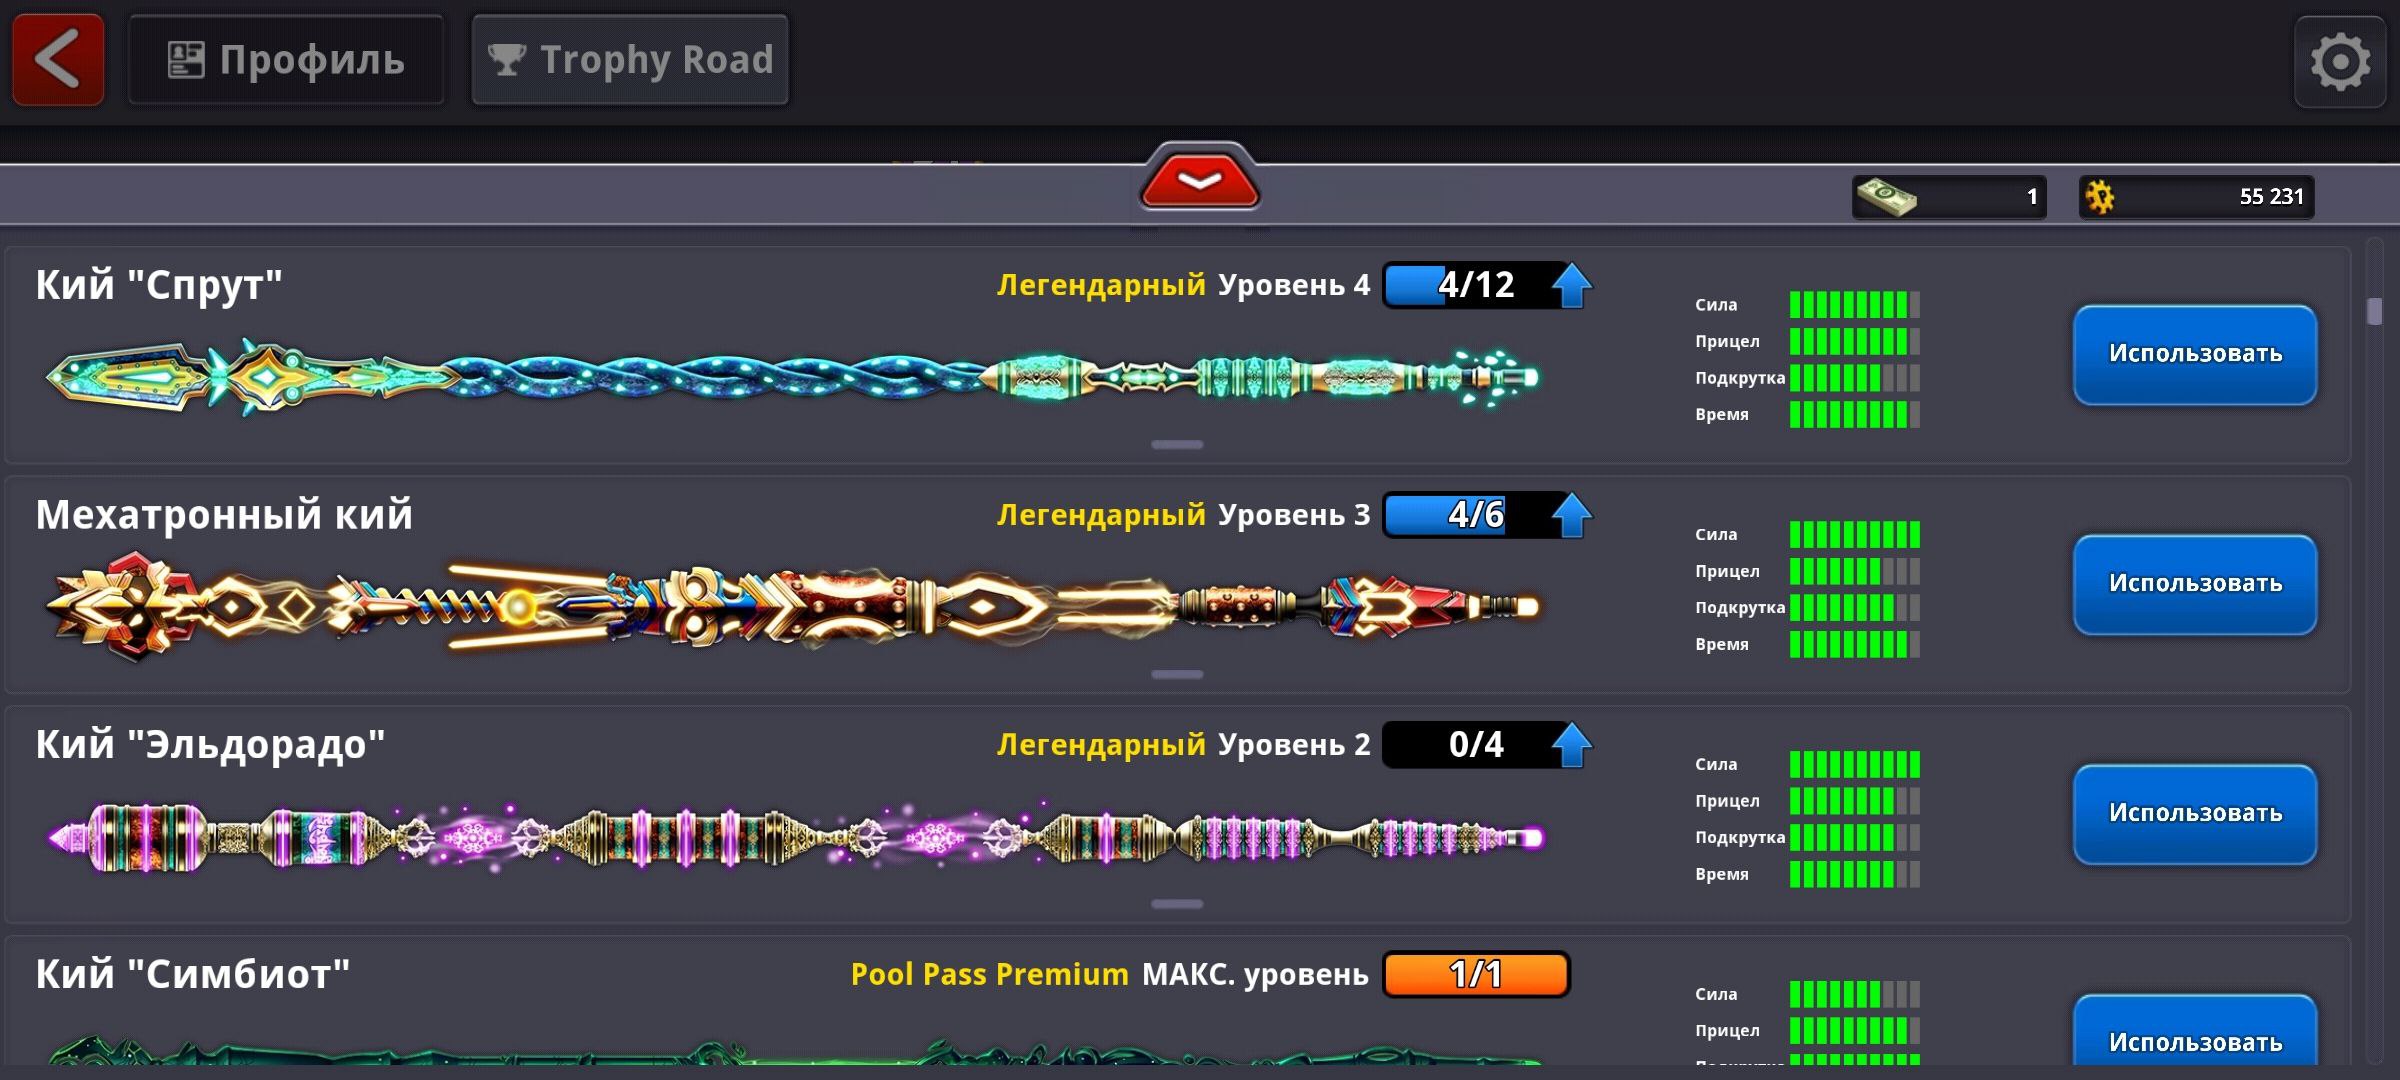Open the Профиль tab
The height and width of the screenshot is (1080, 2400).
(x=286, y=60)
